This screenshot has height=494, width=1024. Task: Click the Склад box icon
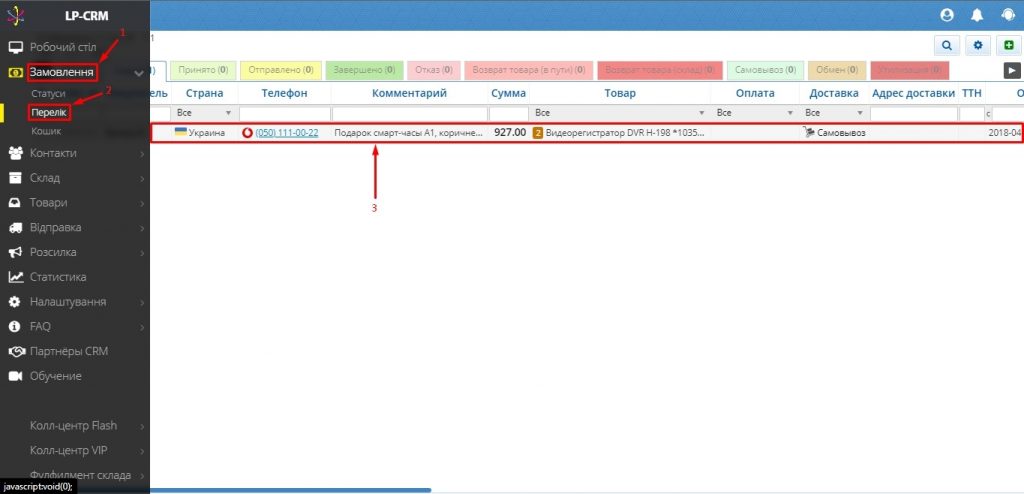(x=16, y=178)
